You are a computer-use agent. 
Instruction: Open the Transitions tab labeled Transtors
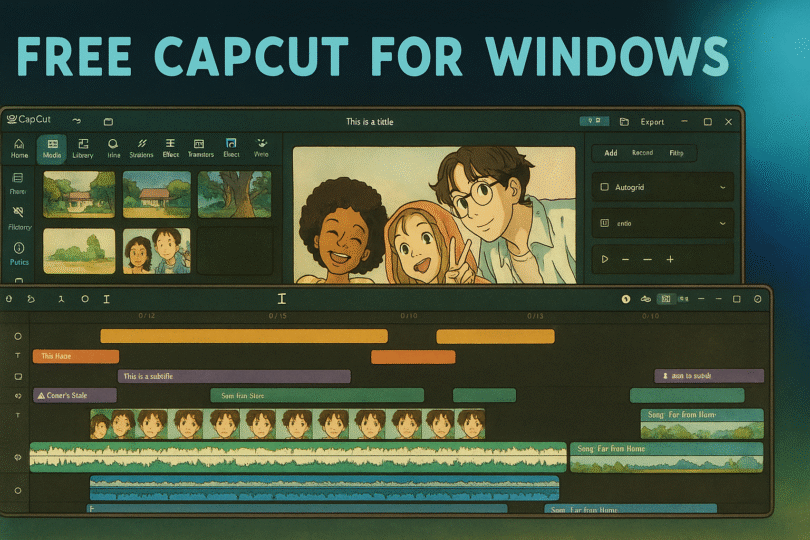[x=200, y=148]
